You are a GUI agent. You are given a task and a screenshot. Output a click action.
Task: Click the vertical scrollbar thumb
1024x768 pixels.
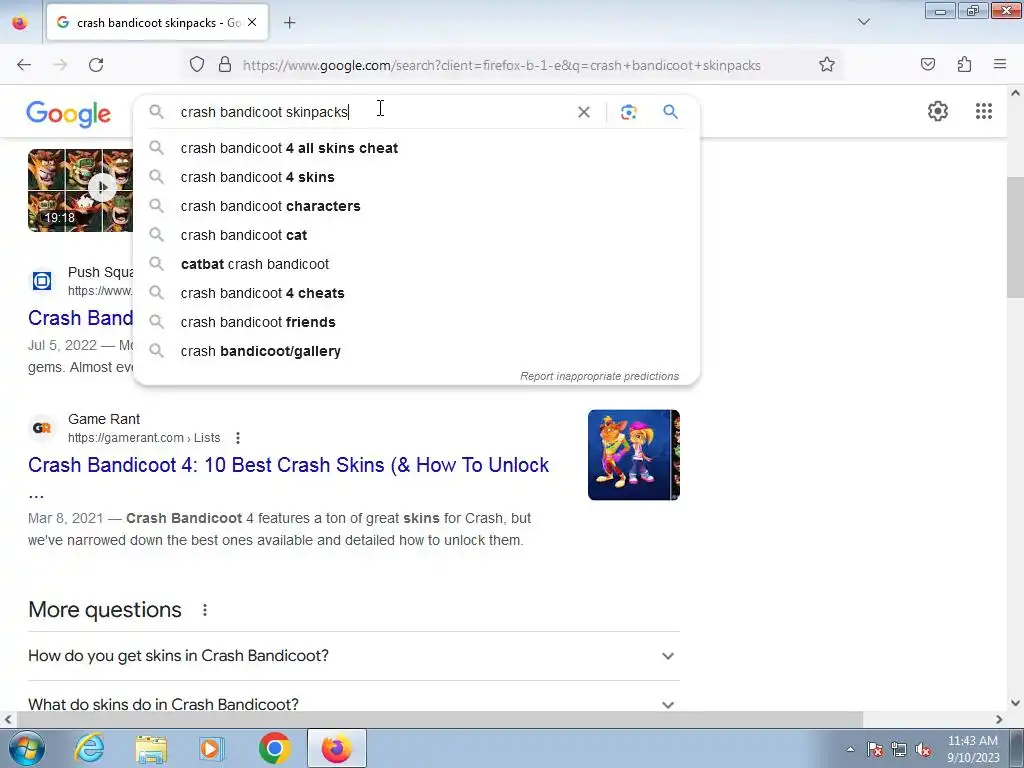click(1015, 236)
